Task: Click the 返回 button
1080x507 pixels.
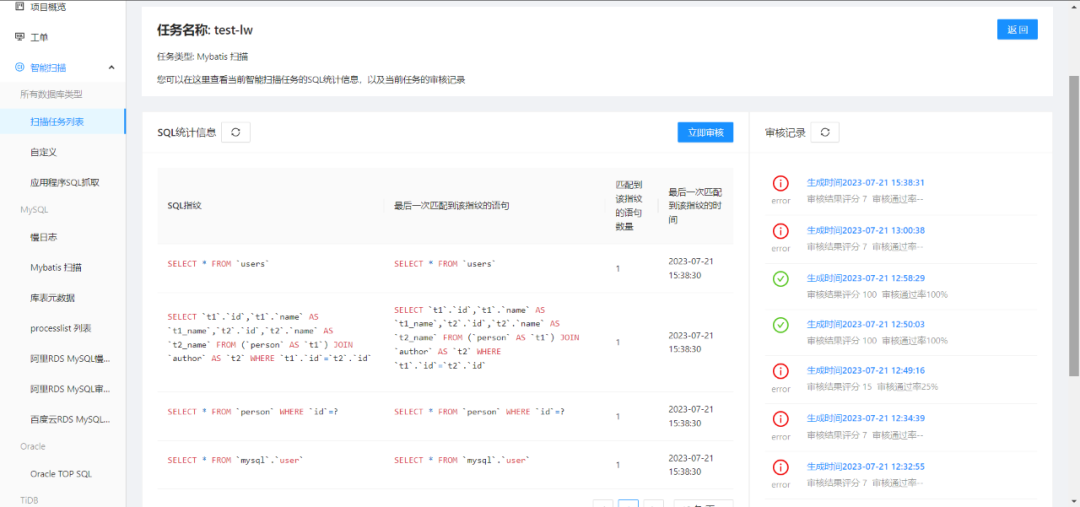Action: pyautogui.click(x=1017, y=30)
